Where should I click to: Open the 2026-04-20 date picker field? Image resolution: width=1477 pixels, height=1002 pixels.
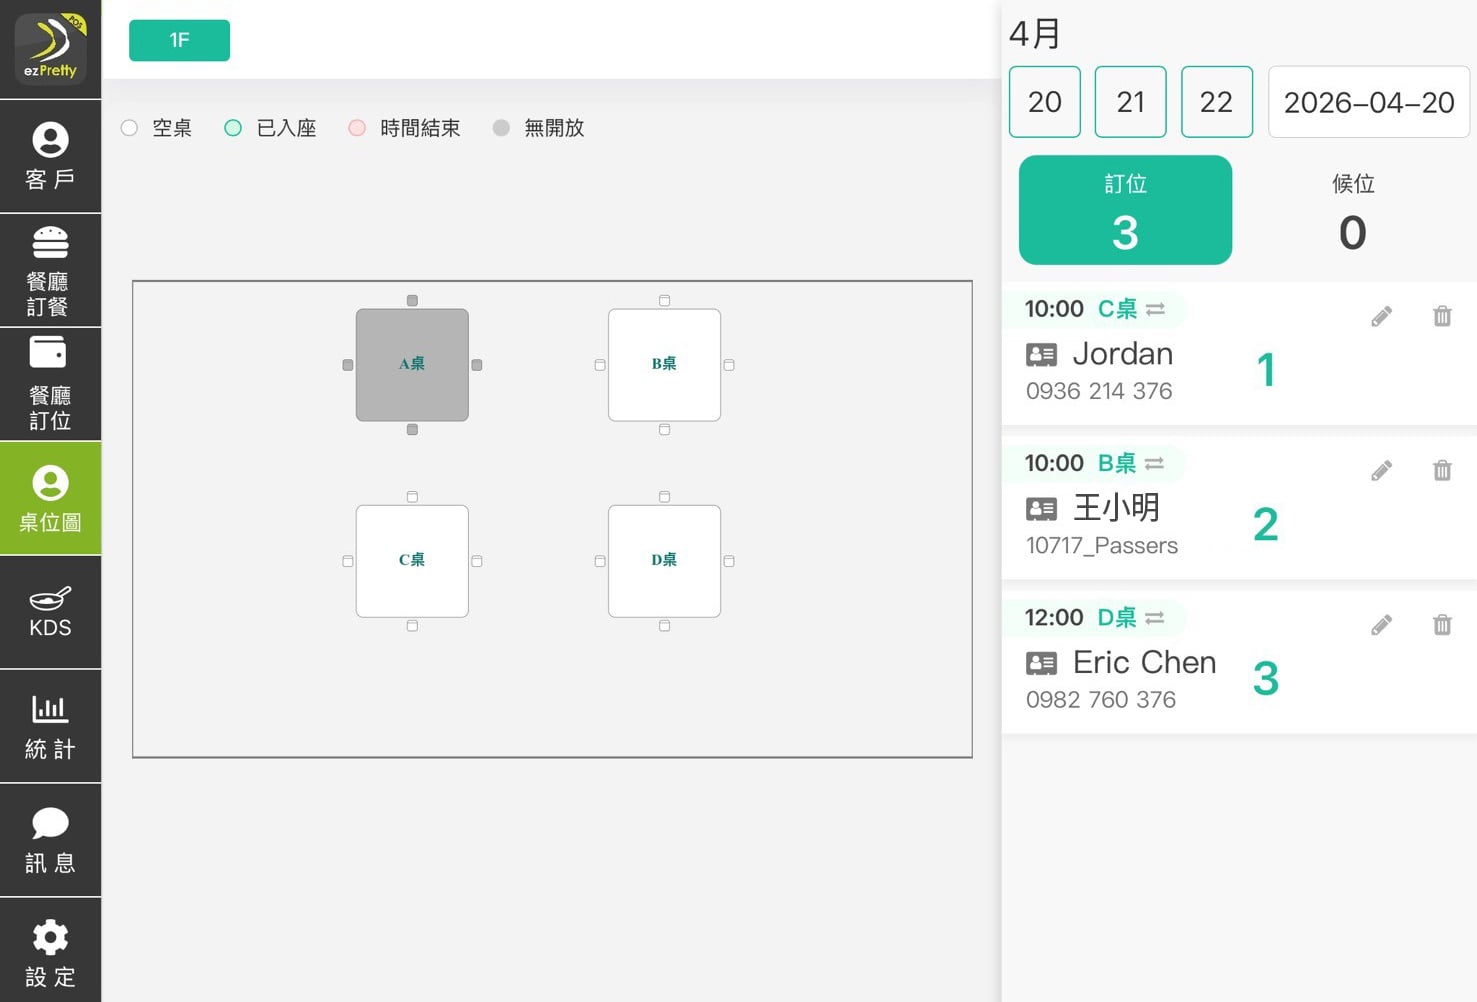pyautogui.click(x=1368, y=102)
